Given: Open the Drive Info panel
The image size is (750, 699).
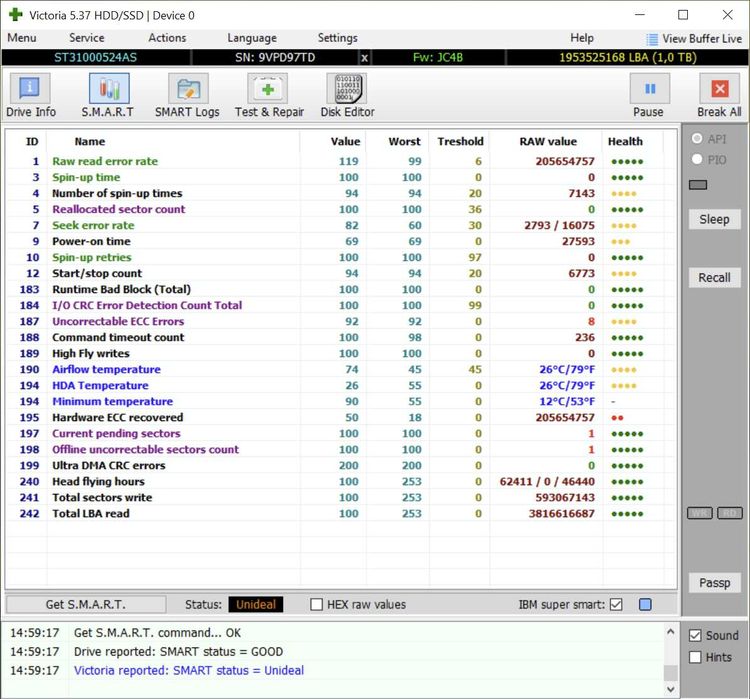Looking at the screenshot, I should (31, 96).
